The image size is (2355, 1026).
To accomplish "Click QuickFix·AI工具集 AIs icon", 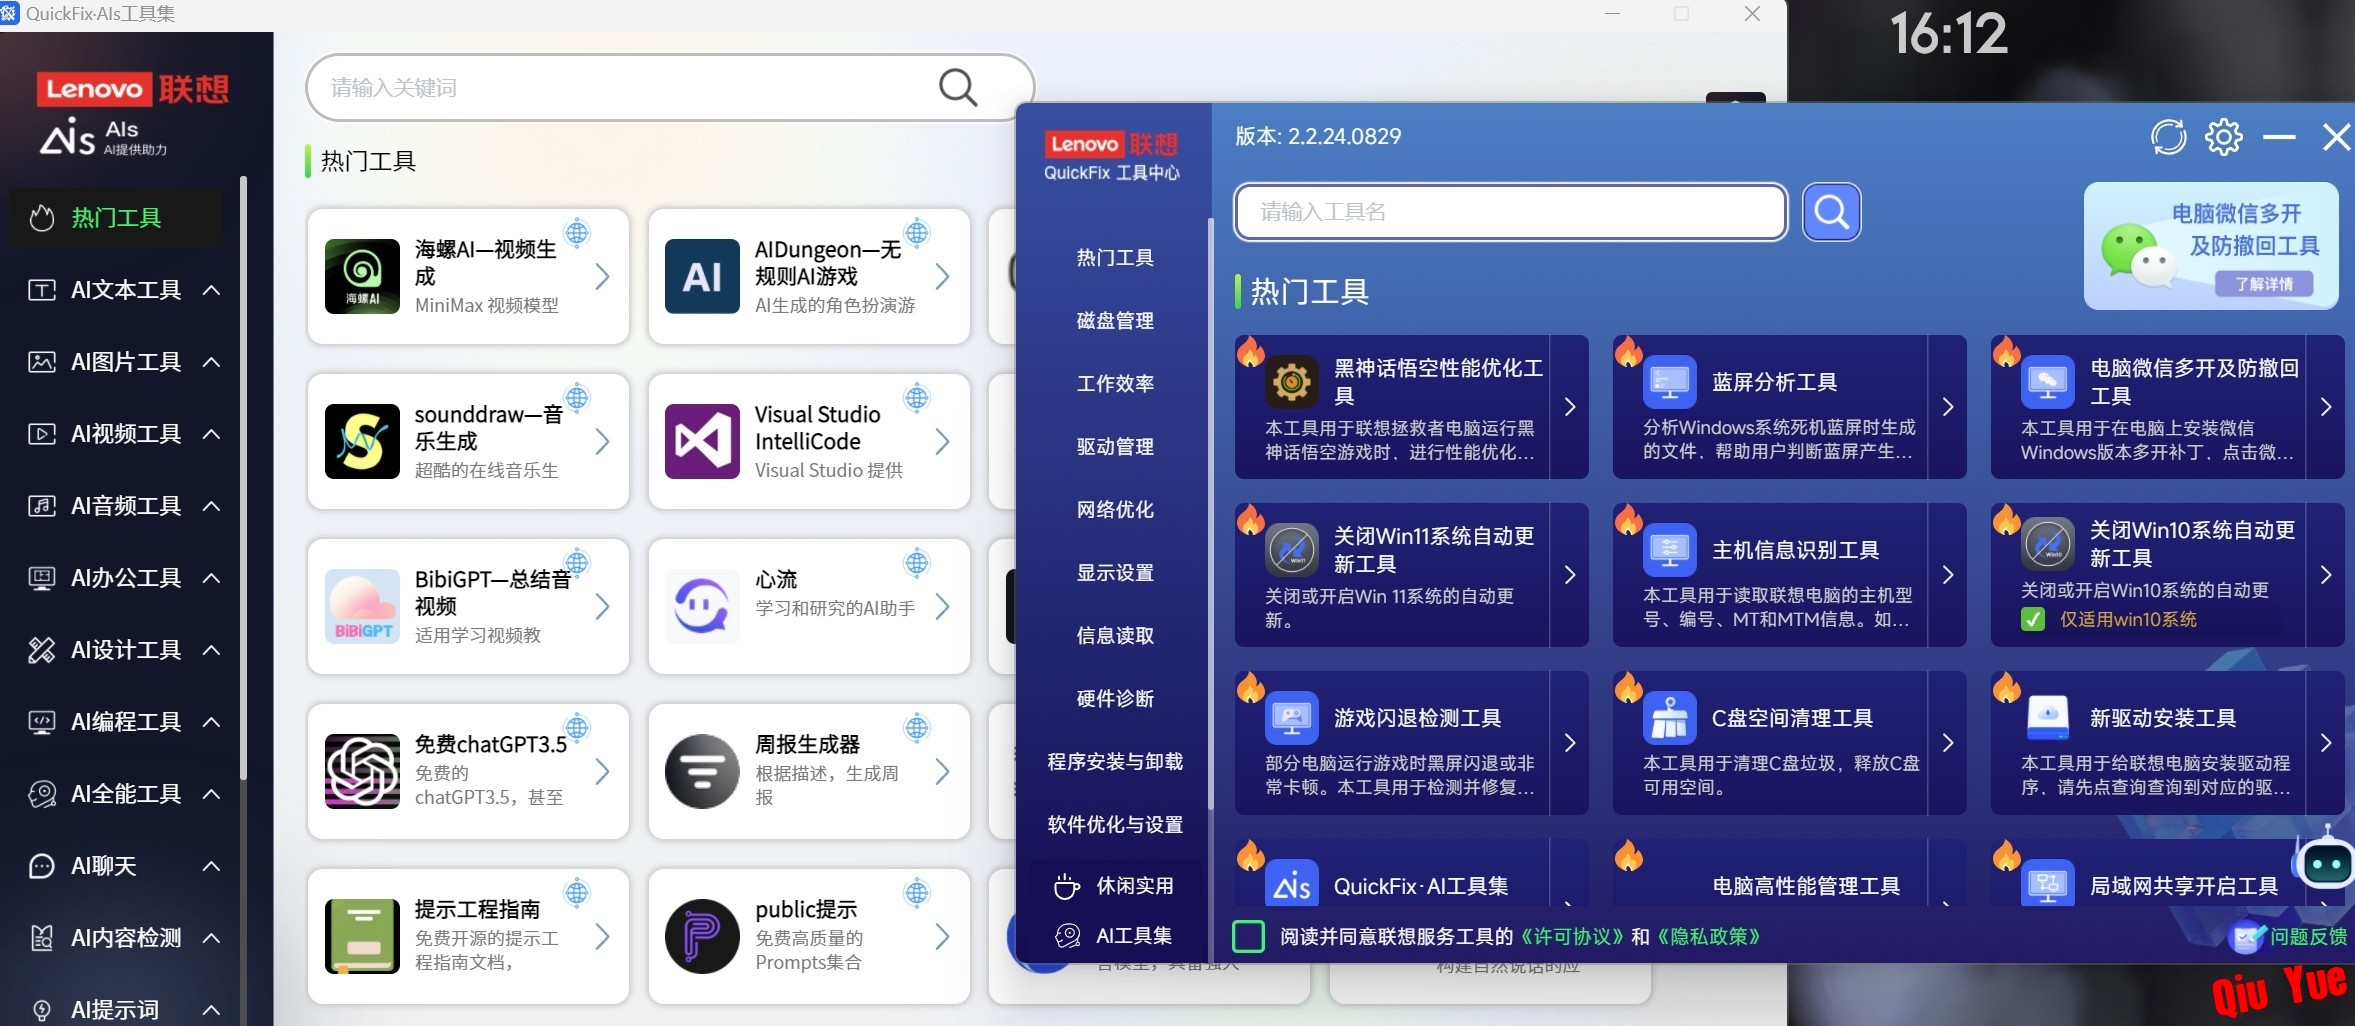I will click(x=1291, y=883).
